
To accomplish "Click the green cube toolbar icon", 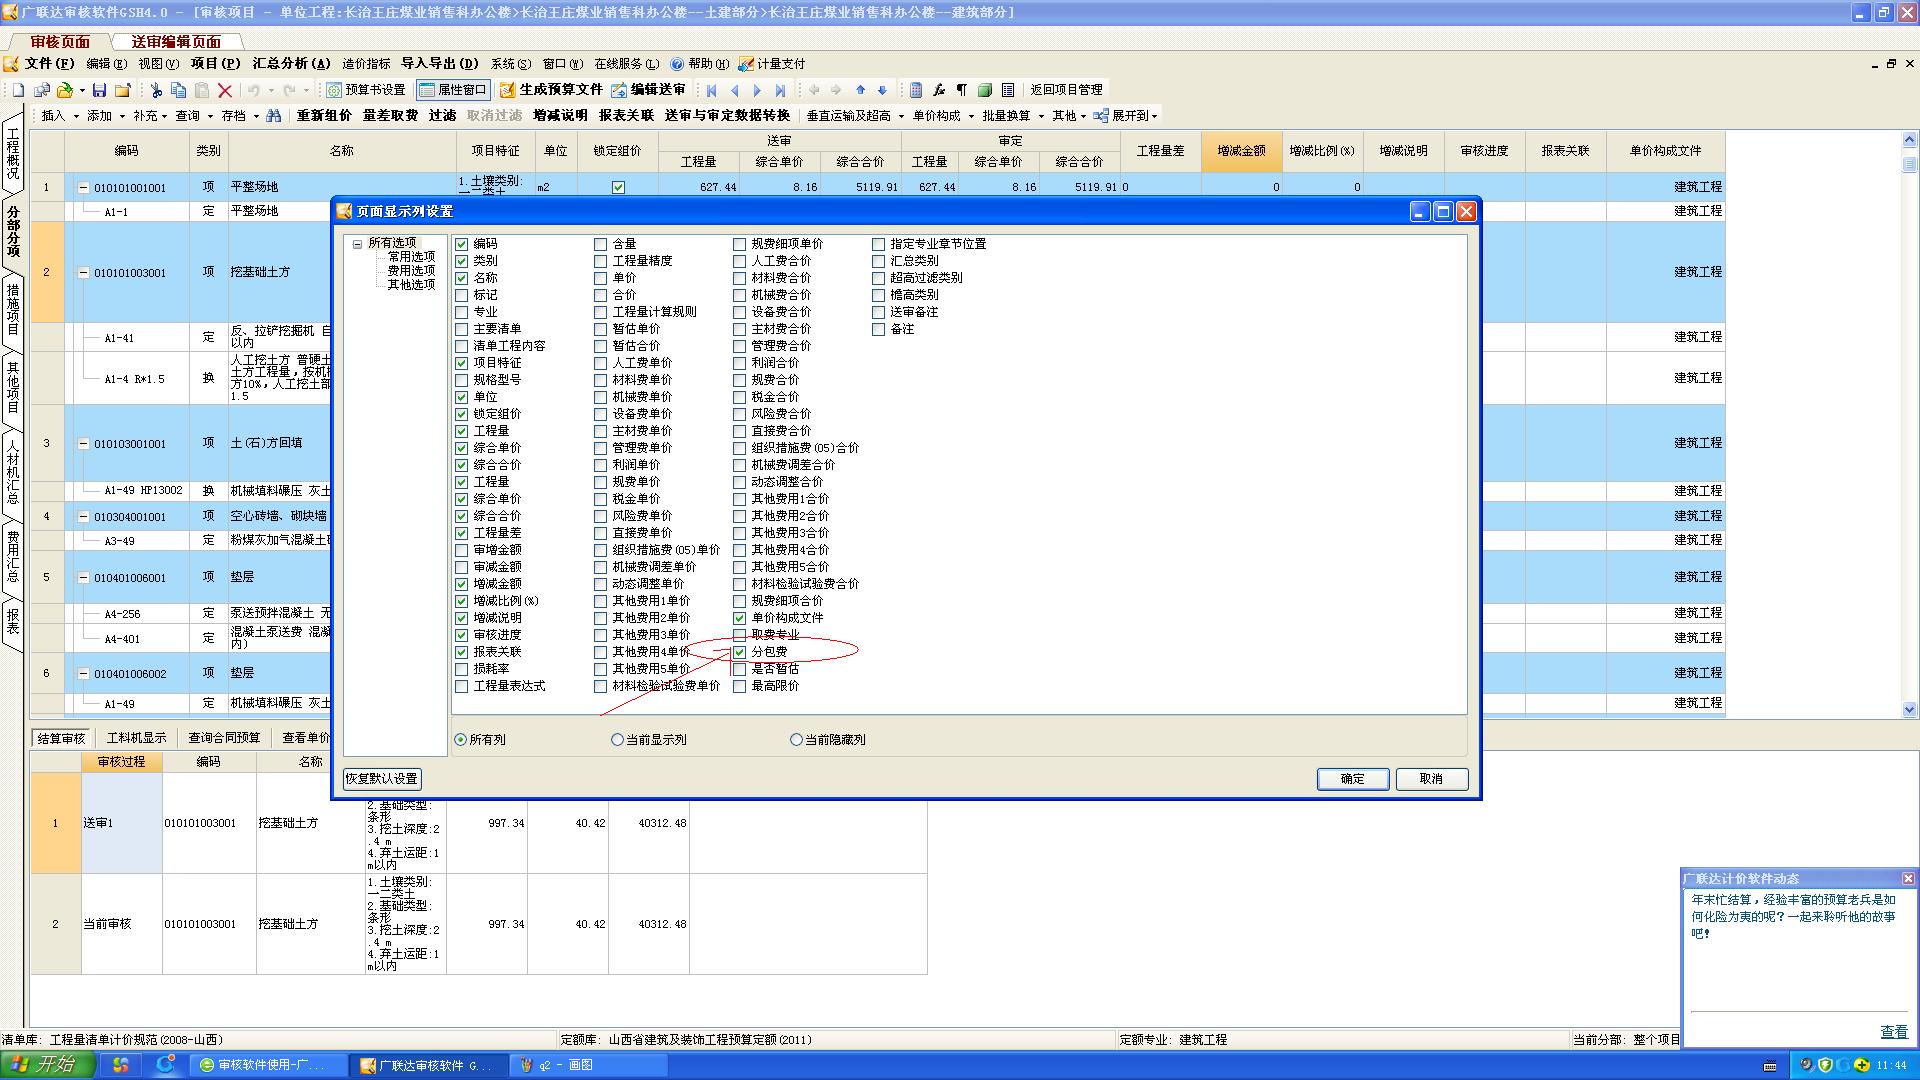I will [985, 90].
